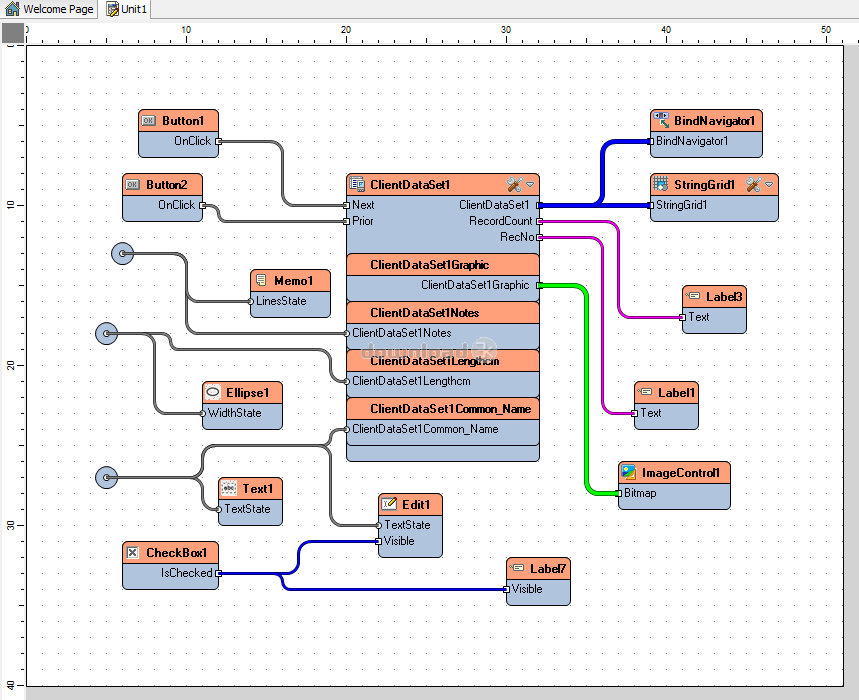Click the Button1 node's button icon
The image size is (859, 700).
(x=148, y=121)
